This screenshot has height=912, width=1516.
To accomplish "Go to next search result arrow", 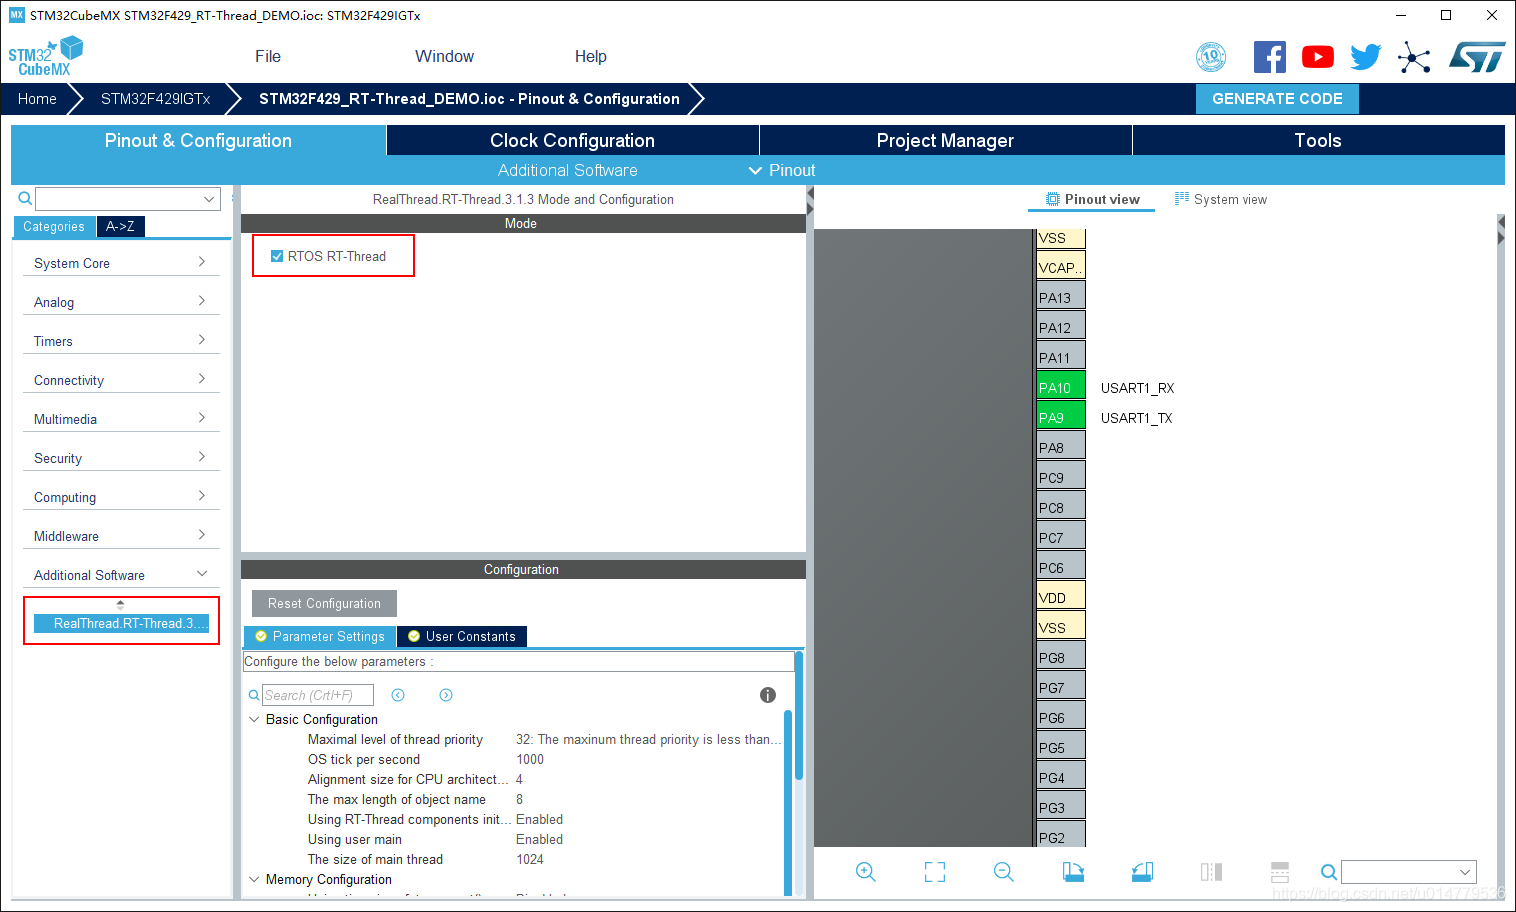I will click(446, 695).
